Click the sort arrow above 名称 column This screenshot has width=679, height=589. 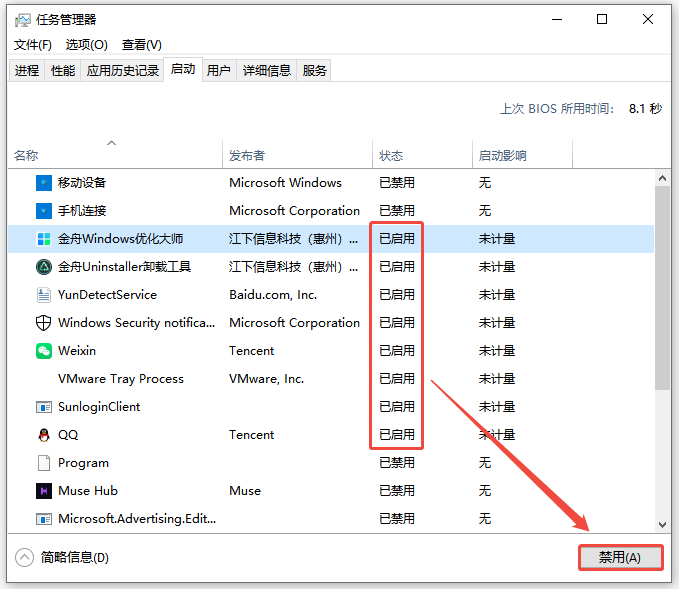click(x=112, y=143)
